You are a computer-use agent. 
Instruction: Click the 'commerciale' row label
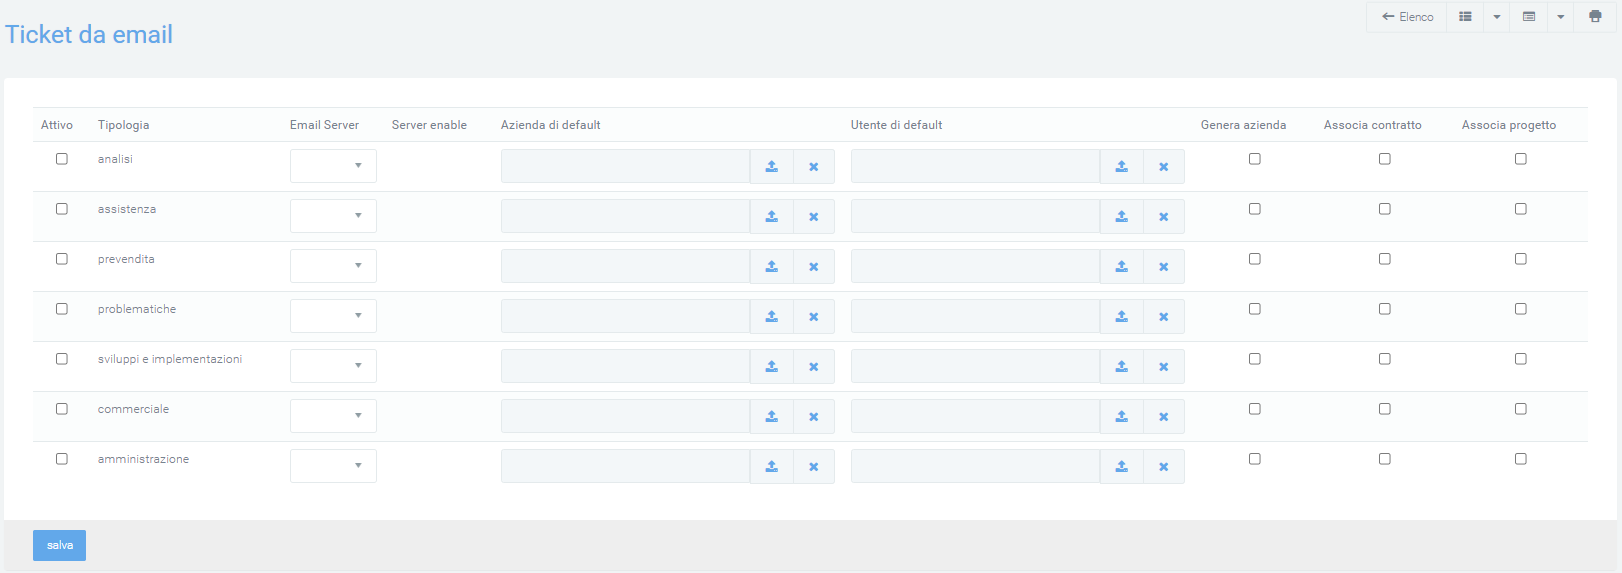tap(133, 409)
